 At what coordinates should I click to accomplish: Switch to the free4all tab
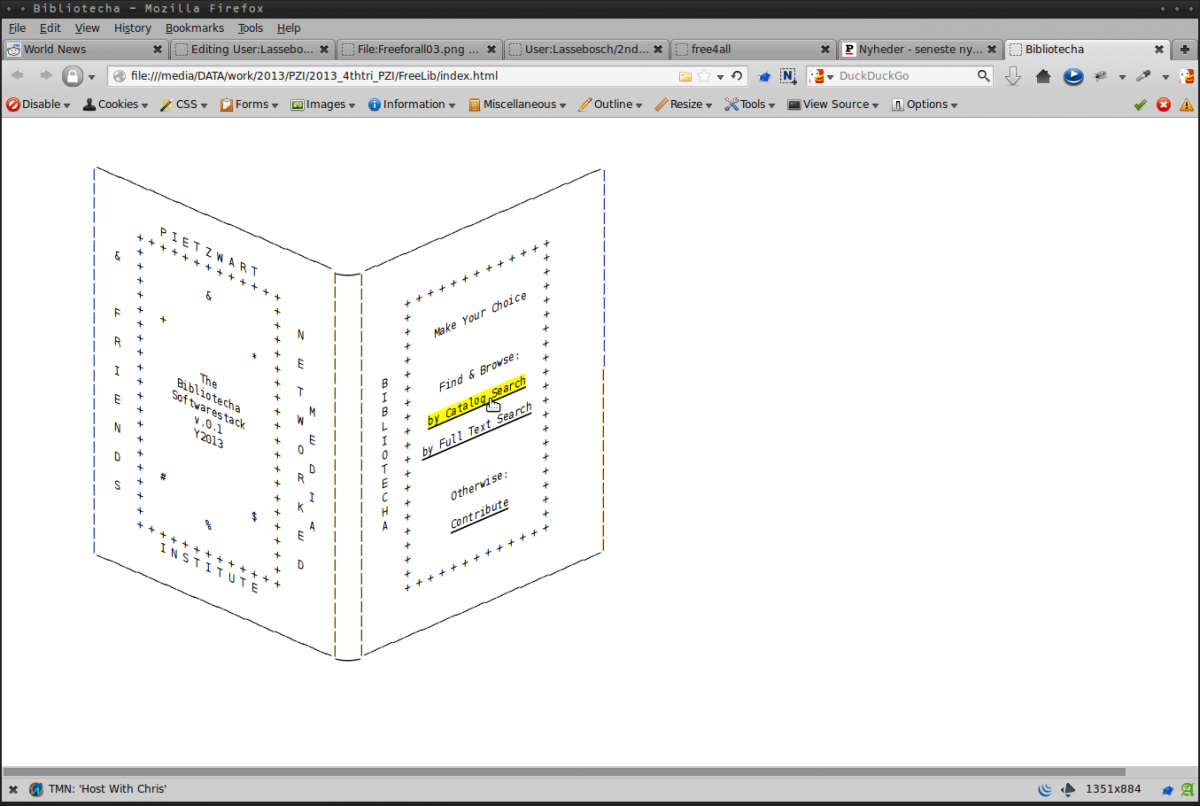pos(753,49)
